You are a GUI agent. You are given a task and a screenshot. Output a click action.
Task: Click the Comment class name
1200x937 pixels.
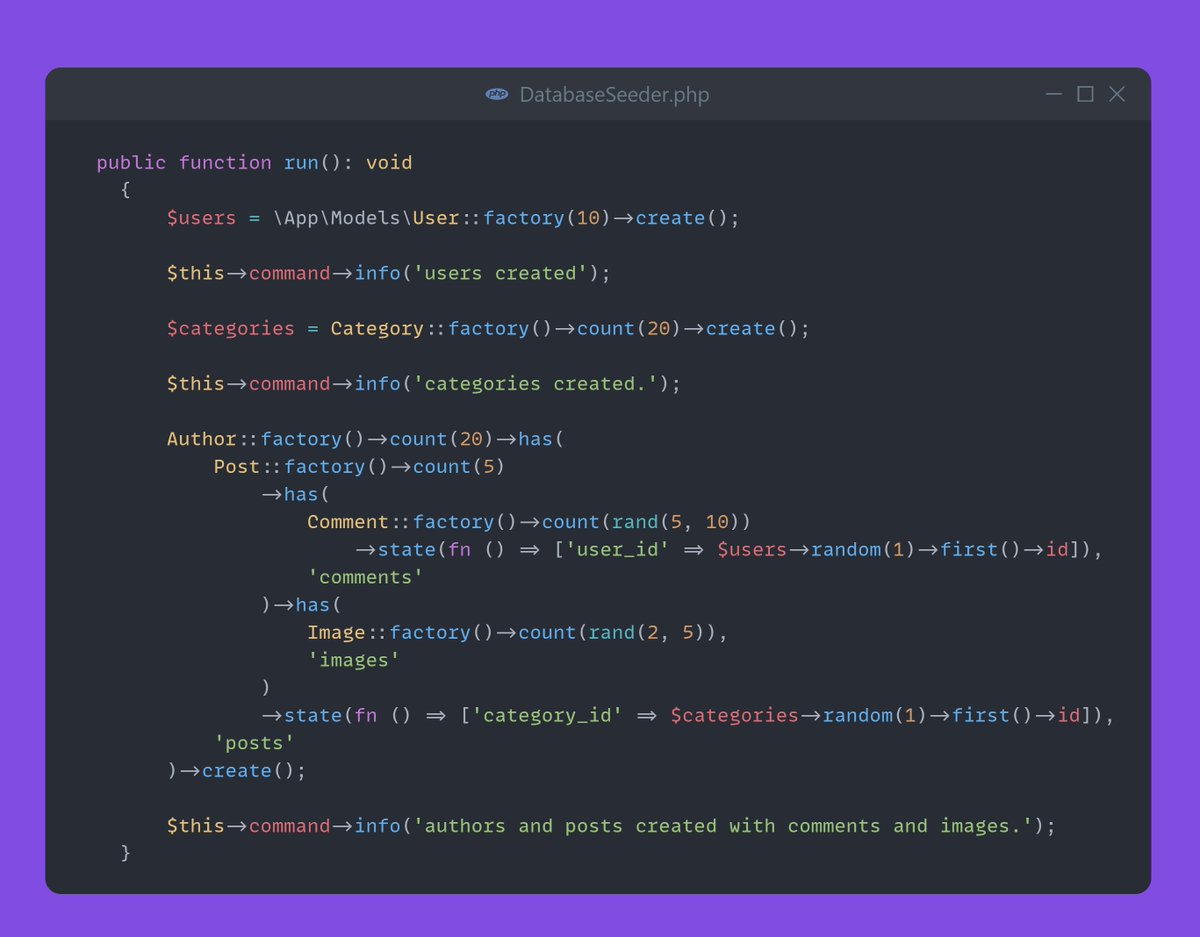348,522
